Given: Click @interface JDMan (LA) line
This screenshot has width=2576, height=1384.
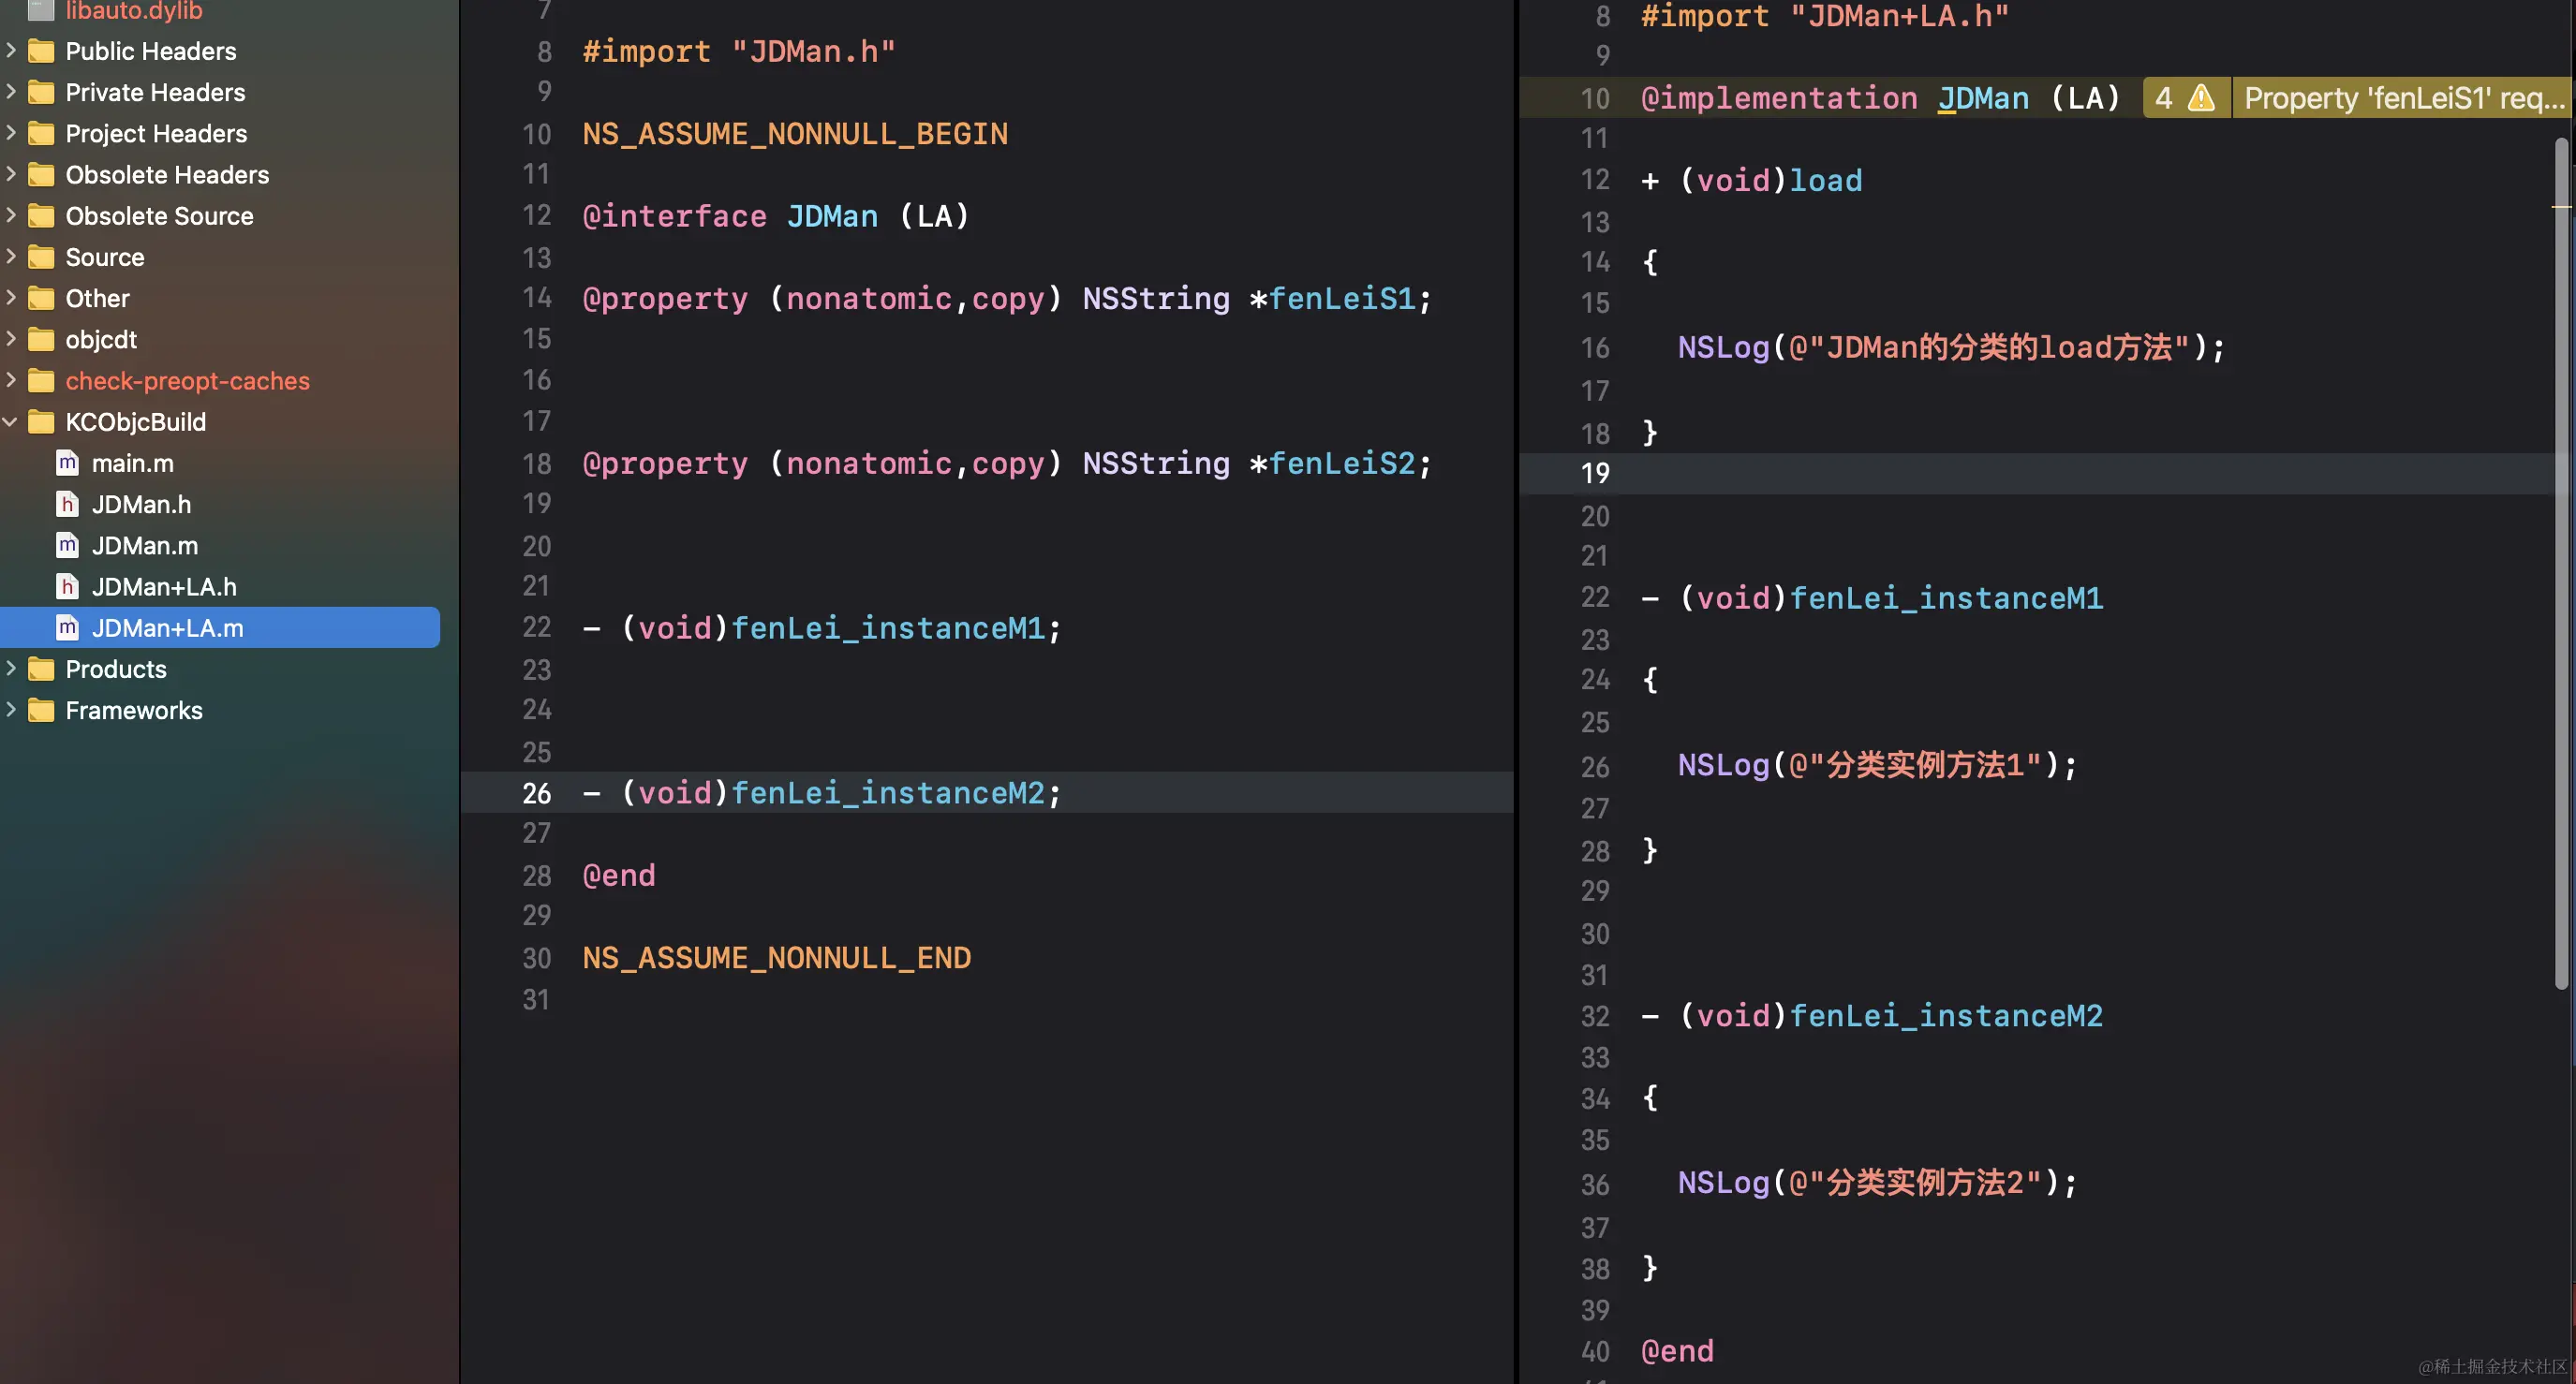Looking at the screenshot, I should (x=776, y=216).
